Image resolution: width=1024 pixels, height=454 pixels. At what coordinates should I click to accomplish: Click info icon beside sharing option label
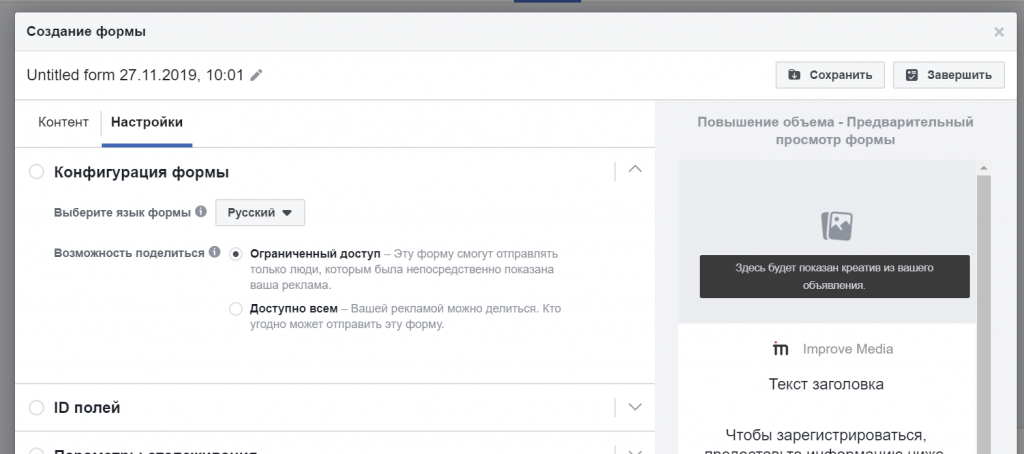pyautogui.click(x=214, y=253)
